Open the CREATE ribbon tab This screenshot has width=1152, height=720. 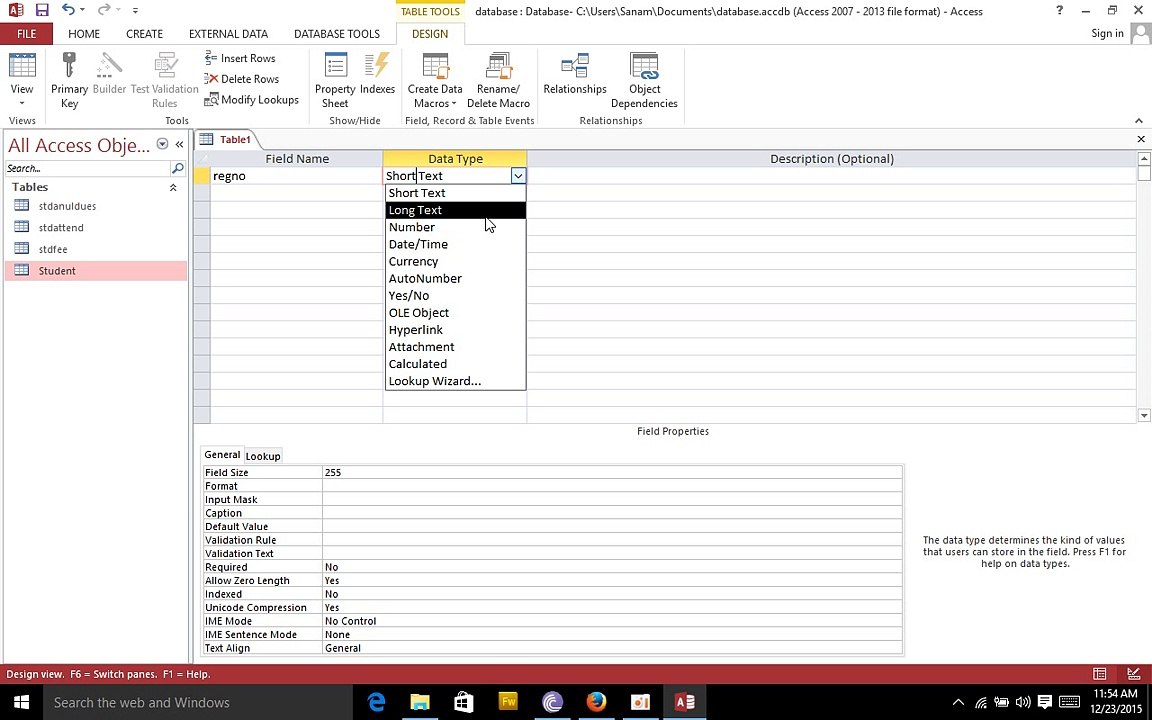144,34
